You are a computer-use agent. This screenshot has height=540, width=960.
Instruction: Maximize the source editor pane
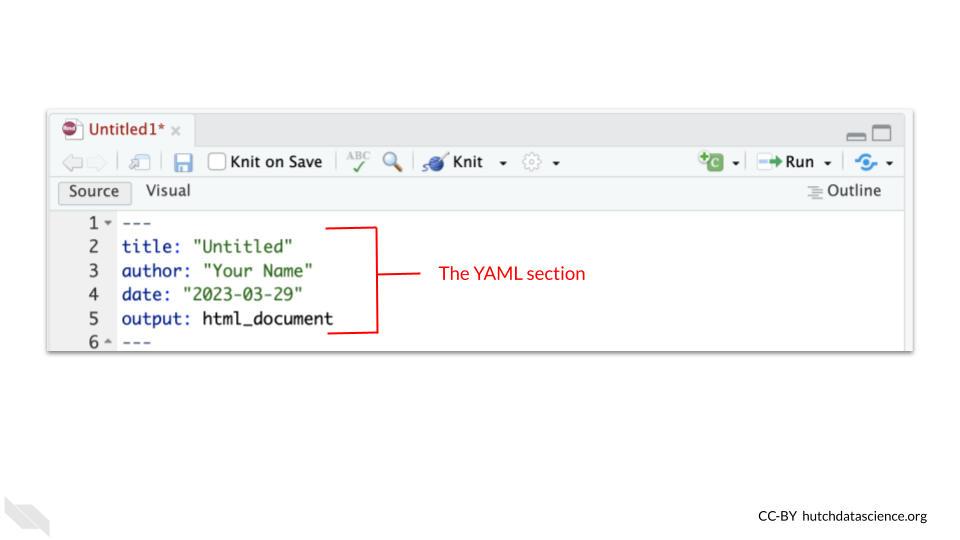point(882,133)
